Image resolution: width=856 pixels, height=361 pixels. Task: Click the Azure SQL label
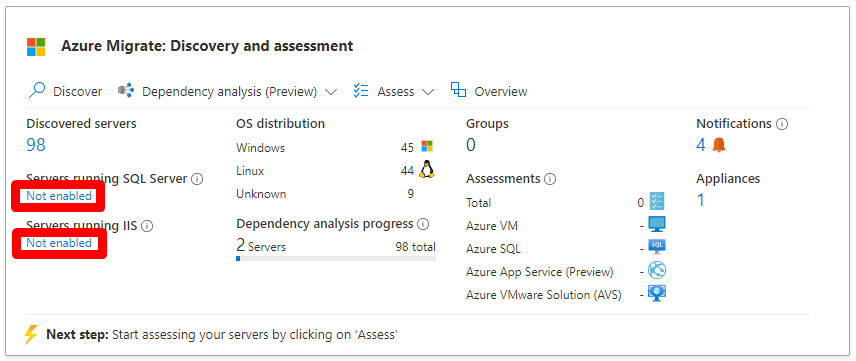(493, 249)
